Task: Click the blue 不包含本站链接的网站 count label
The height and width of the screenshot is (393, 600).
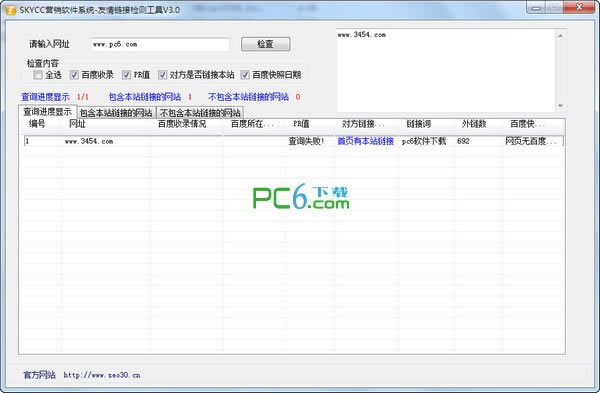Action: click(x=248, y=97)
